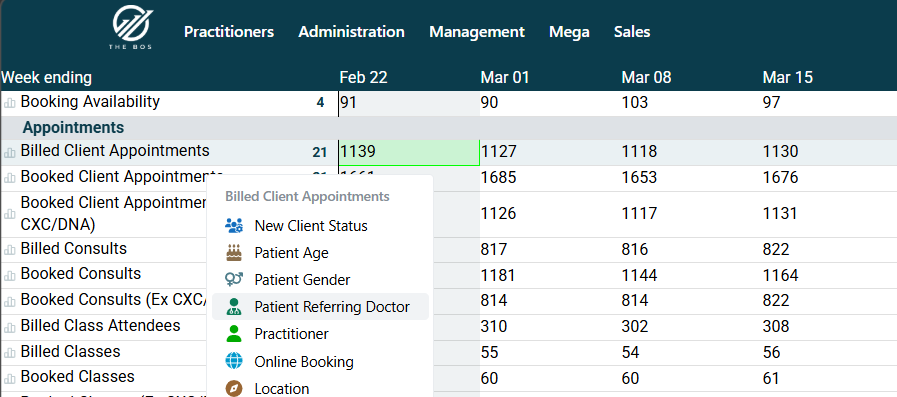Click the value 1126 cell
Viewport: 897px width, 397px height.
(x=498, y=214)
